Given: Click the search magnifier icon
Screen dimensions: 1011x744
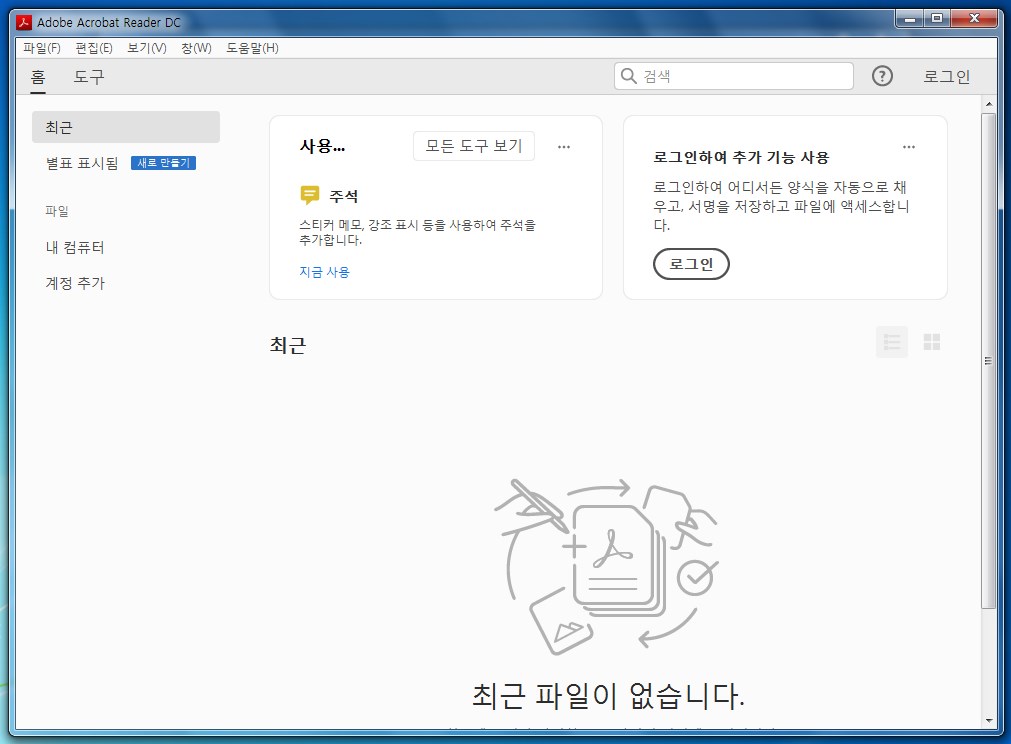Looking at the screenshot, I should (x=628, y=76).
